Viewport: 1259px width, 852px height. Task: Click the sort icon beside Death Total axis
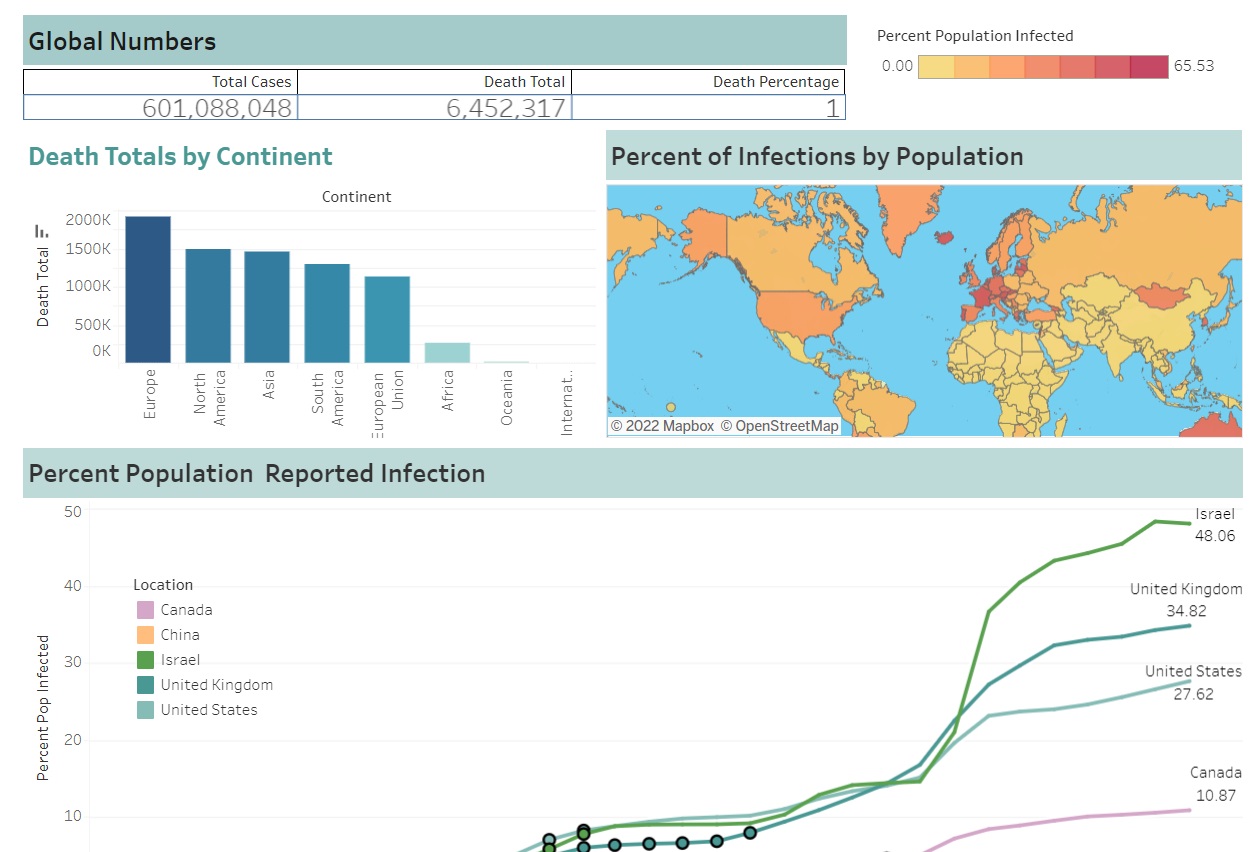point(41,231)
